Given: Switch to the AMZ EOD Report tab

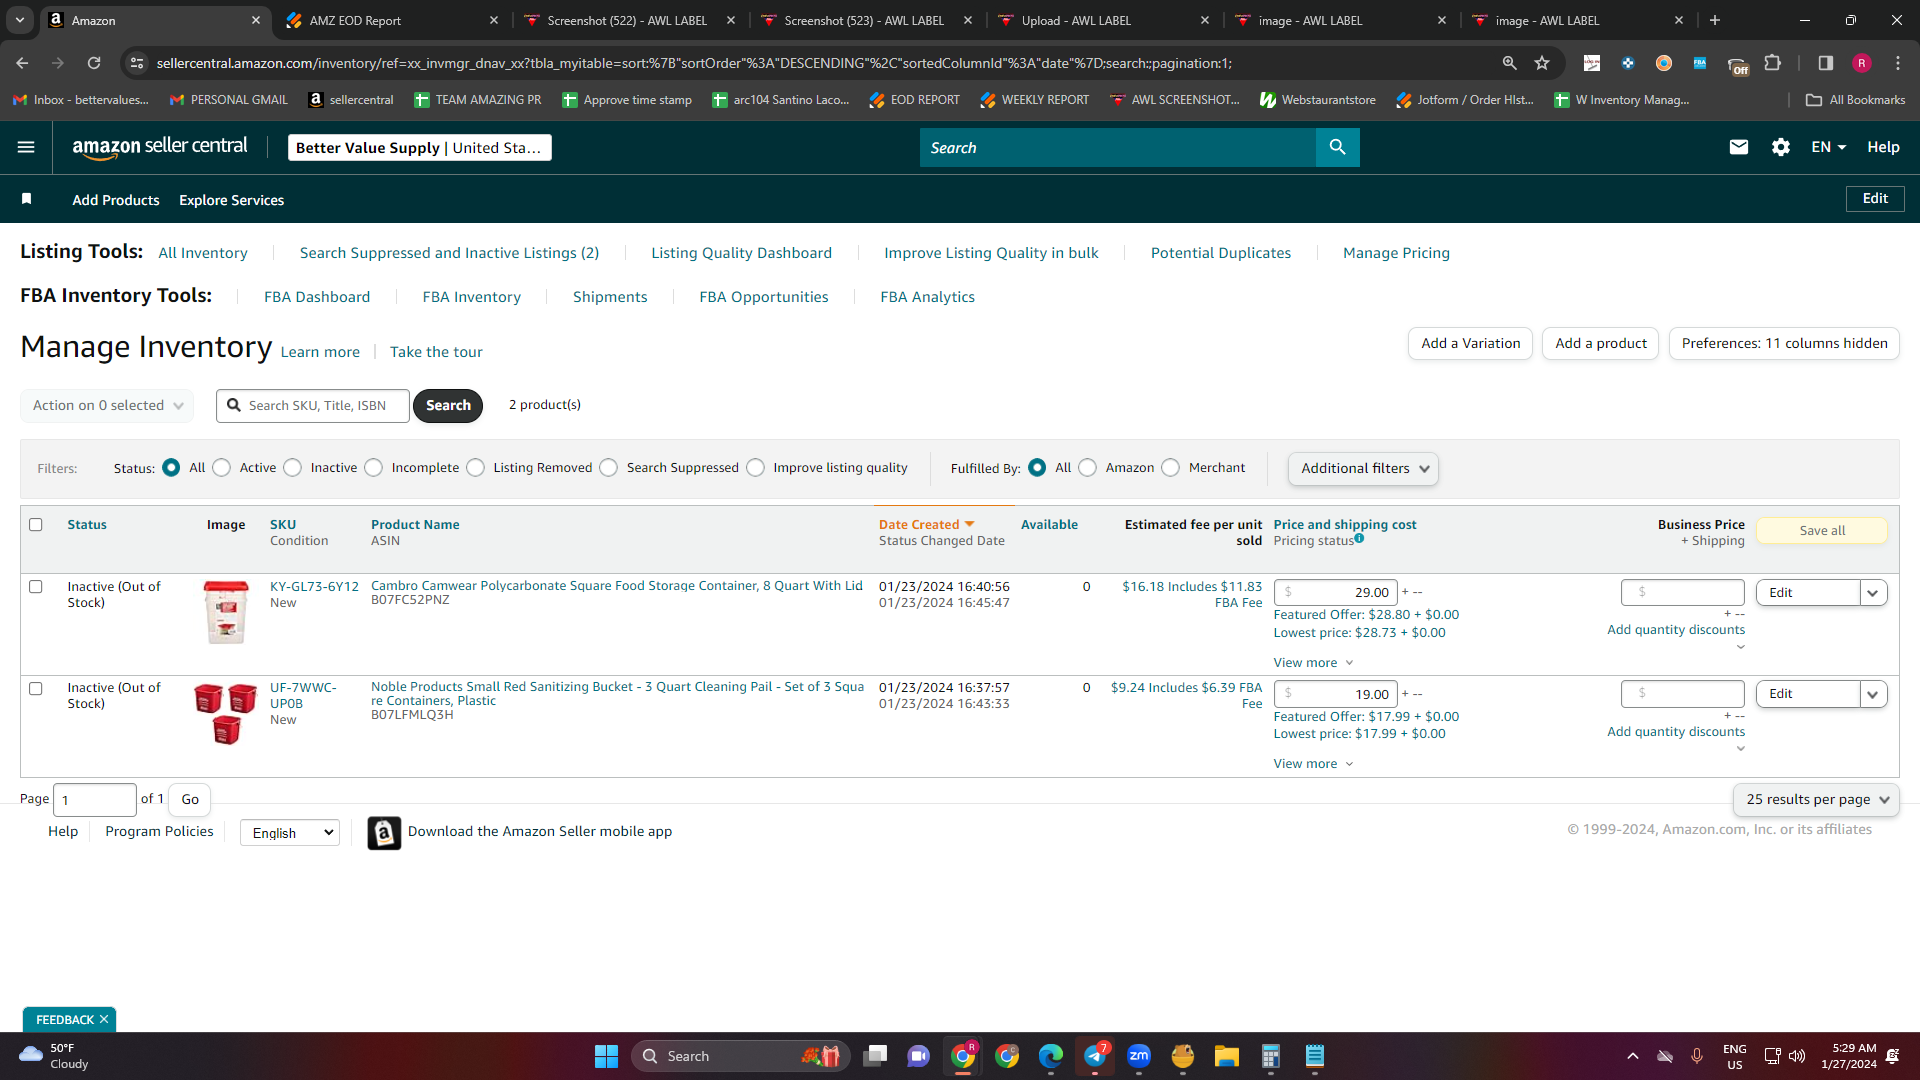Looking at the screenshot, I should (391, 20).
